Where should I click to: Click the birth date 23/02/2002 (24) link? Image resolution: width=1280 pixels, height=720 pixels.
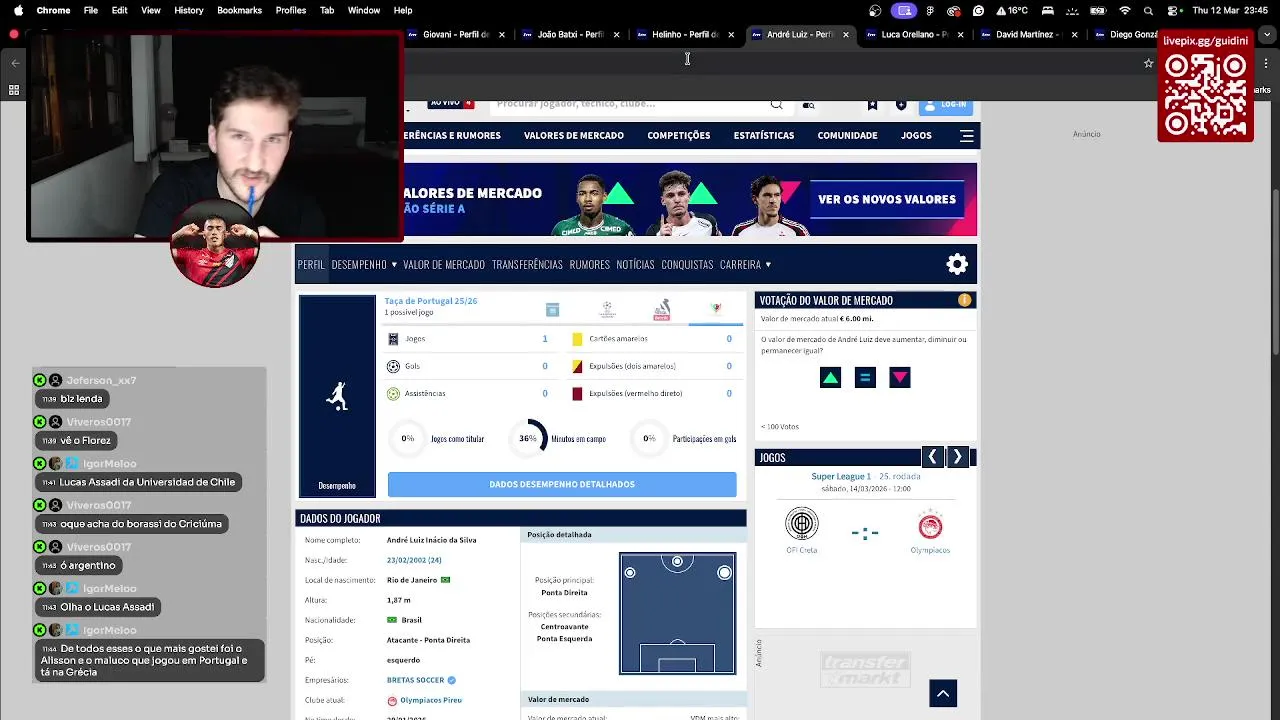(414, 560)
